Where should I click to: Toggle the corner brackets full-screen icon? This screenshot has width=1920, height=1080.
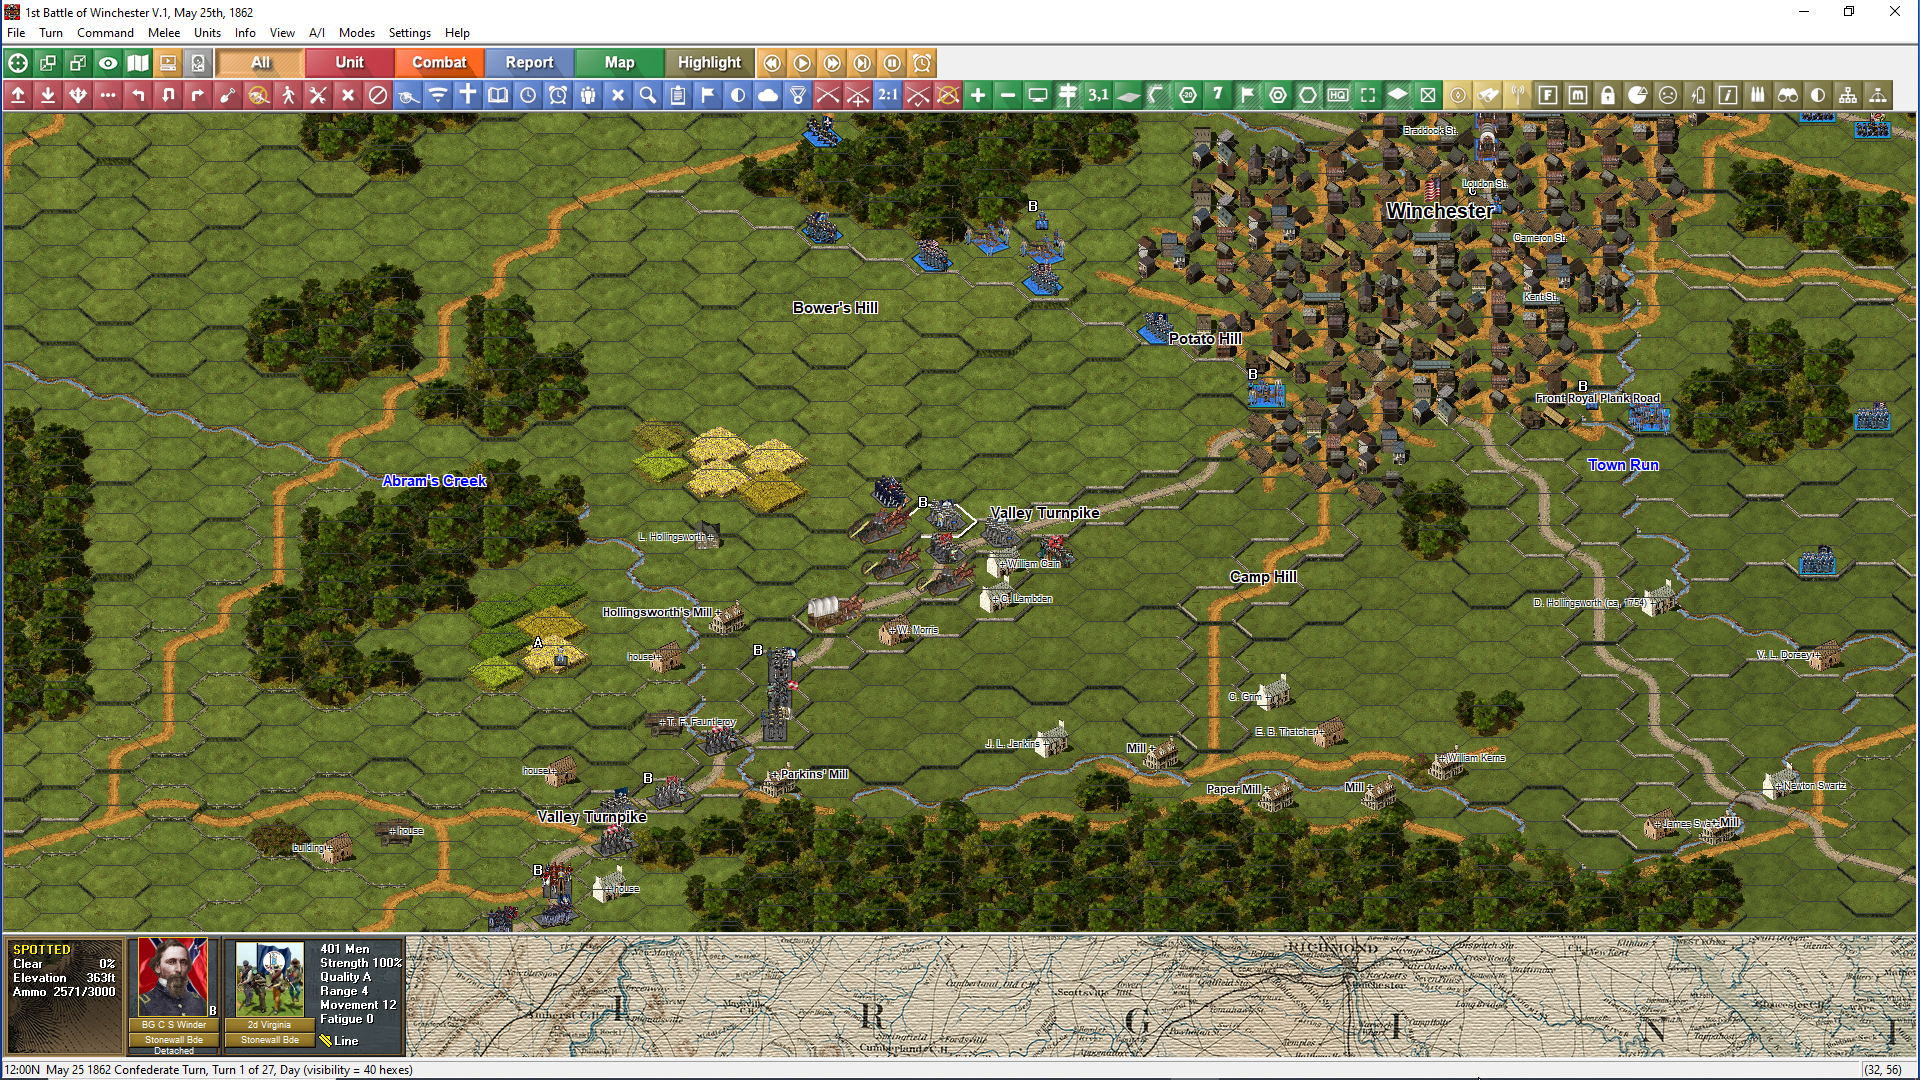tap(1368, 95)
